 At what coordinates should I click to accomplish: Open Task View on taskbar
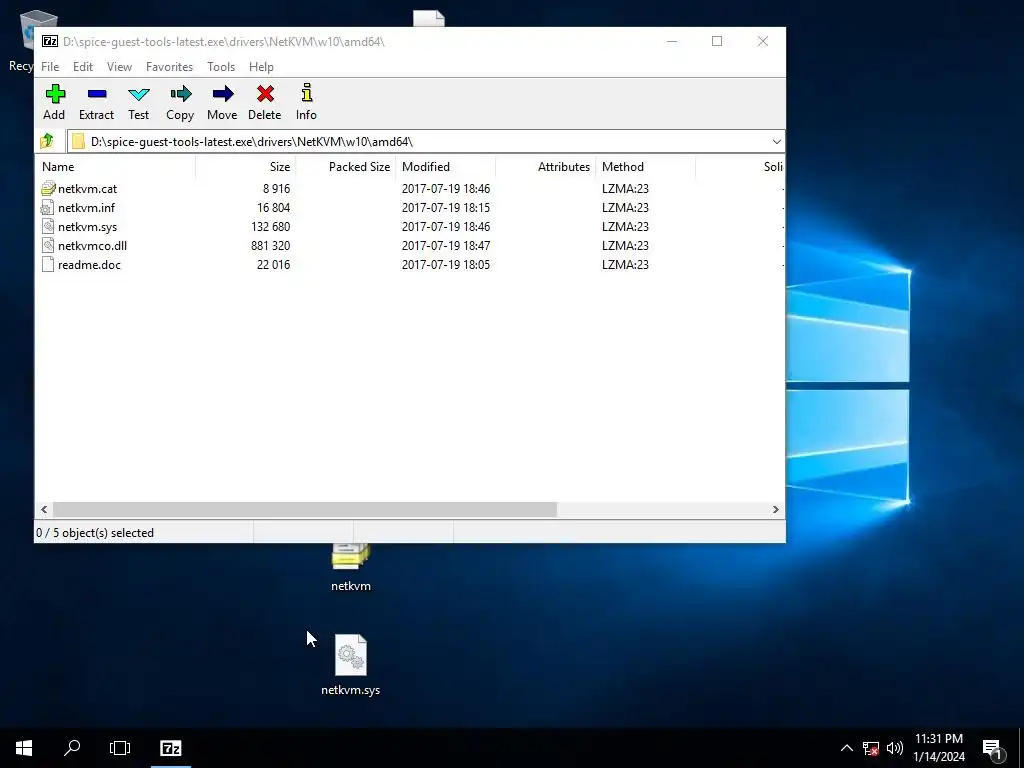(120, 748)
